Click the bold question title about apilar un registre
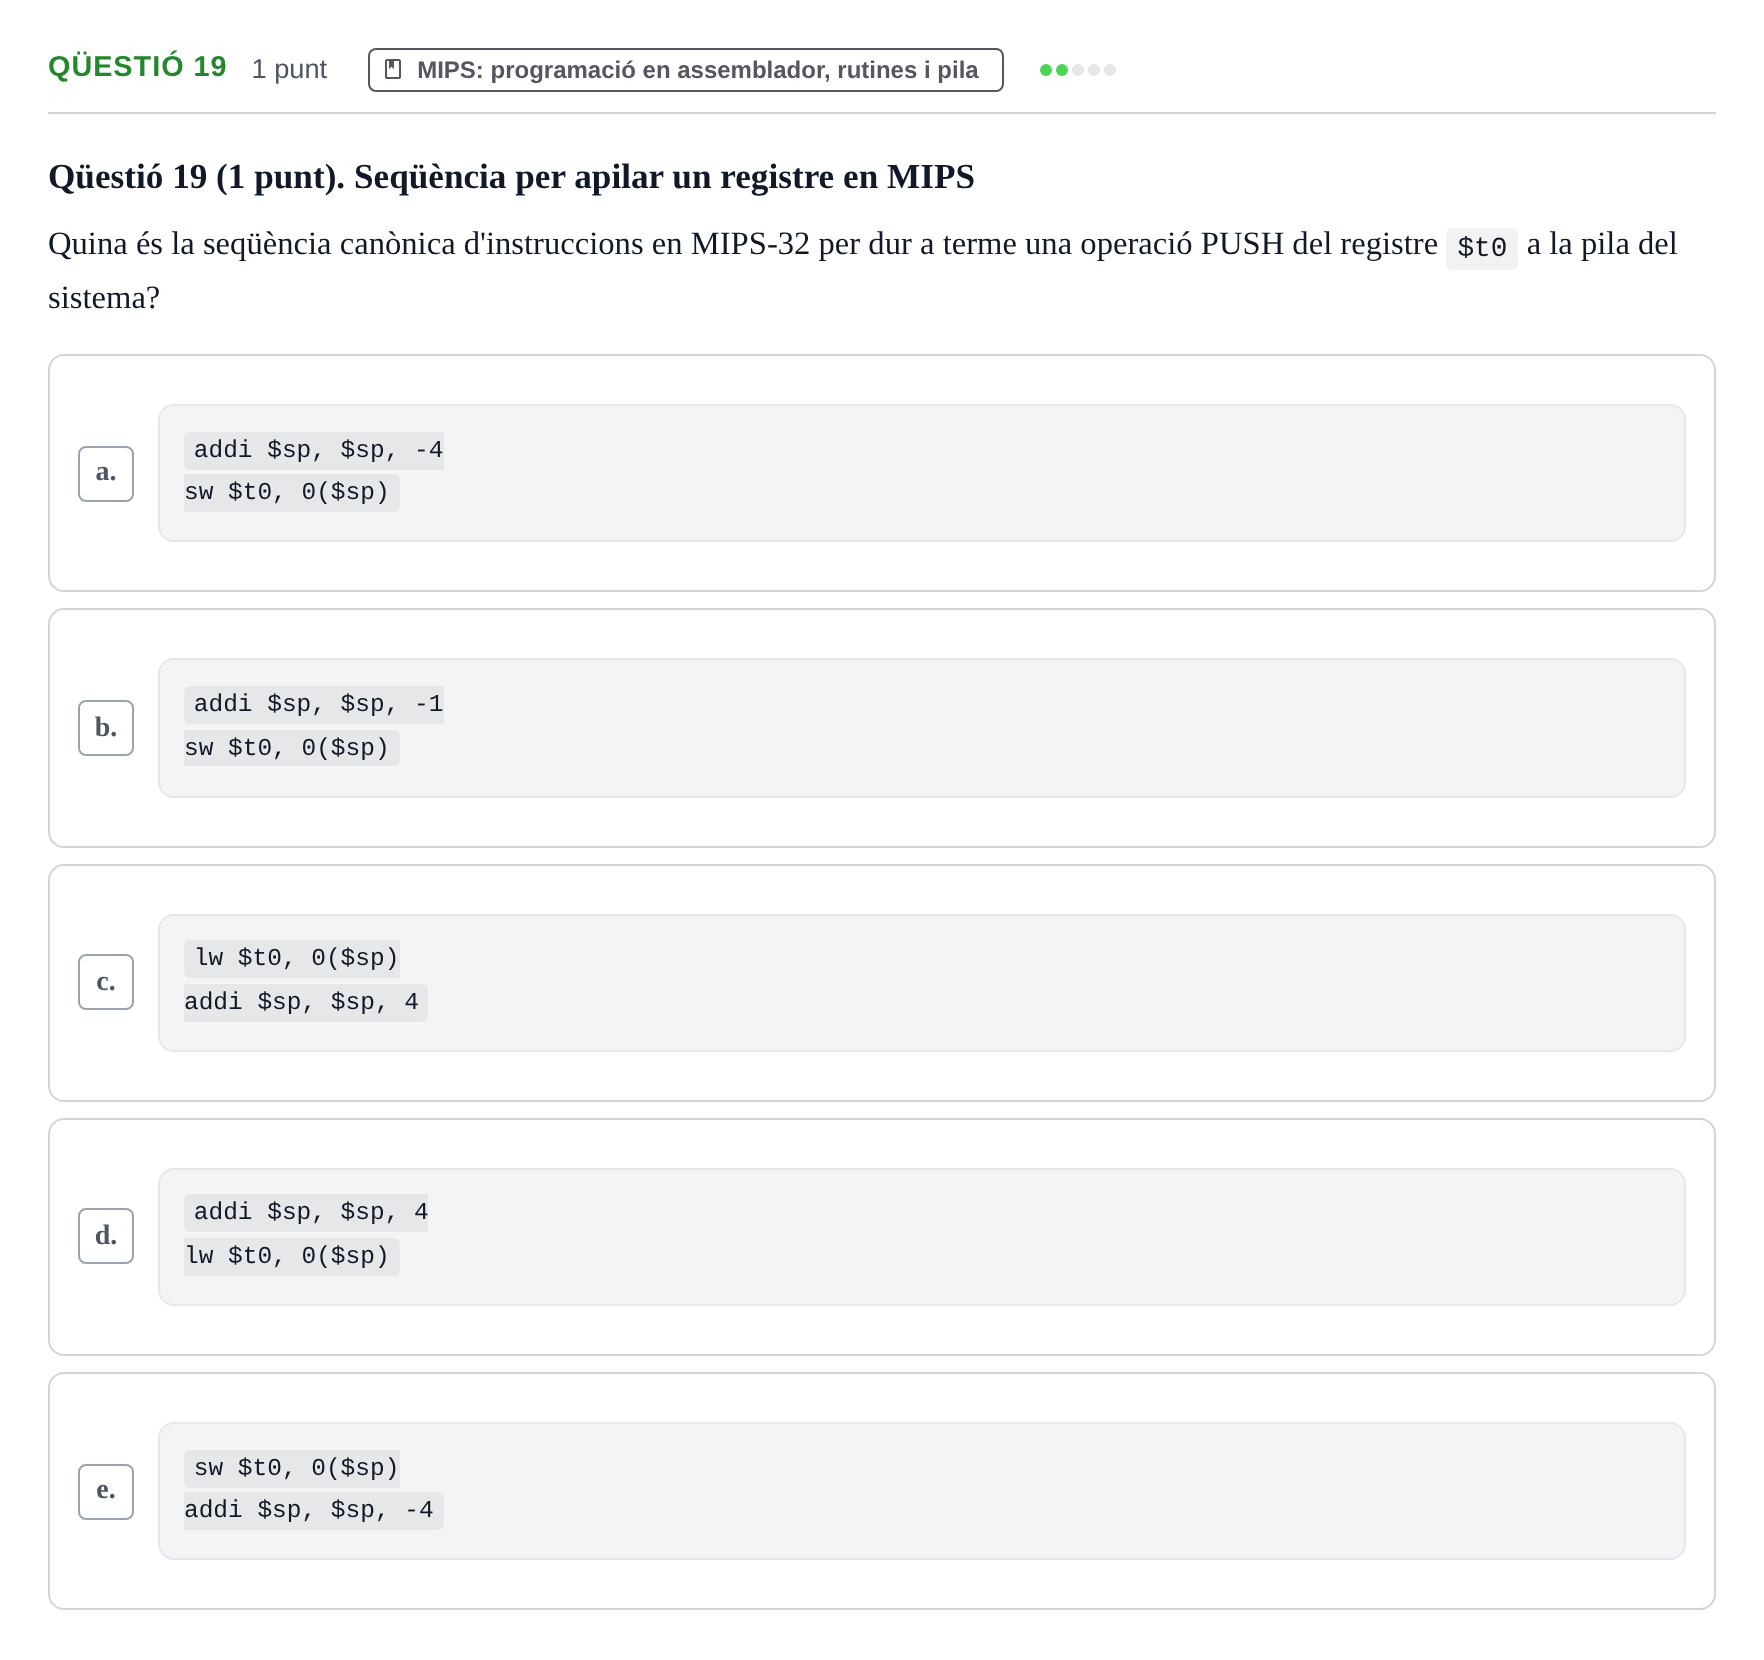 coord(511,177)
